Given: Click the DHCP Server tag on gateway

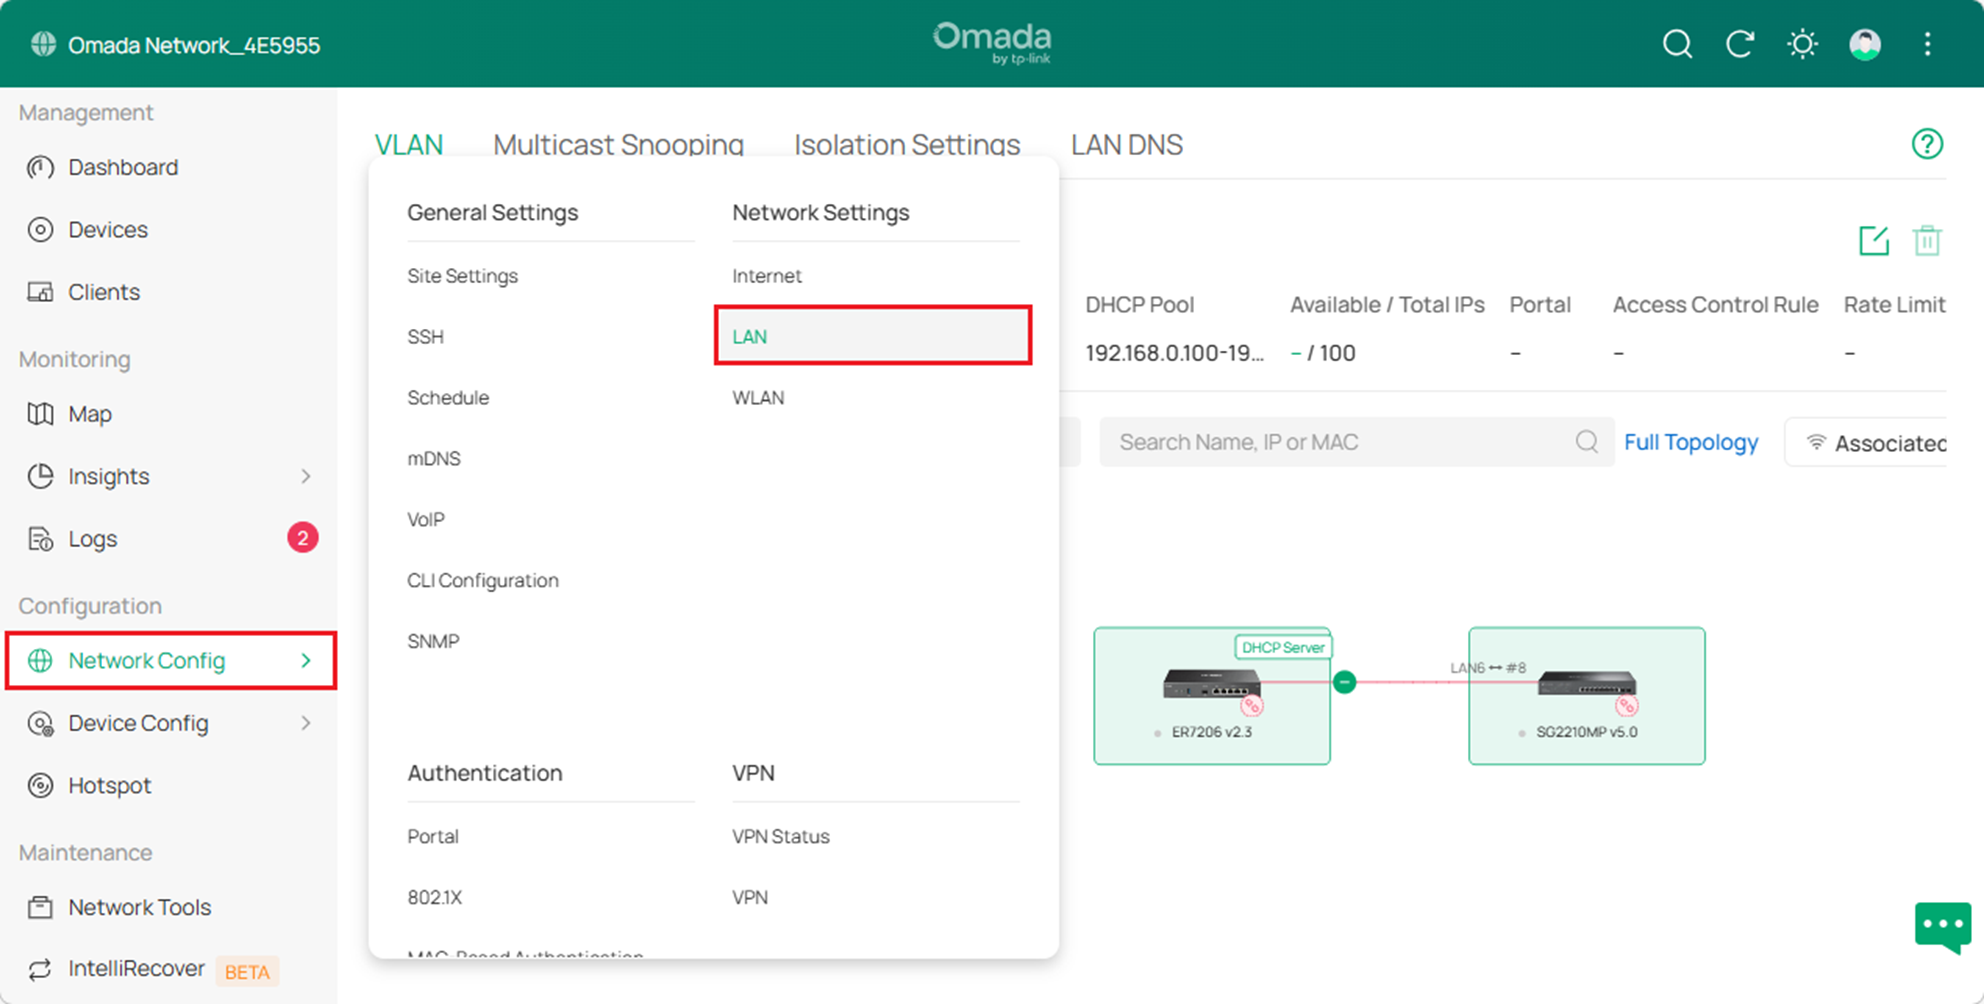Looking at the screenshot, I should tap(1283, 647).
